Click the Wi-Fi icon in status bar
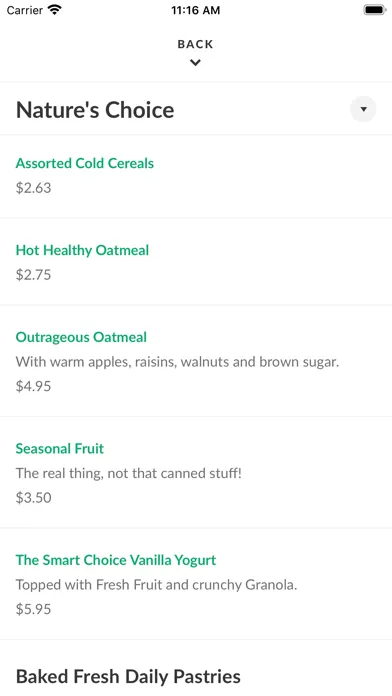The height and width of the screenshot is (696, 392). [x=55, y=10]
